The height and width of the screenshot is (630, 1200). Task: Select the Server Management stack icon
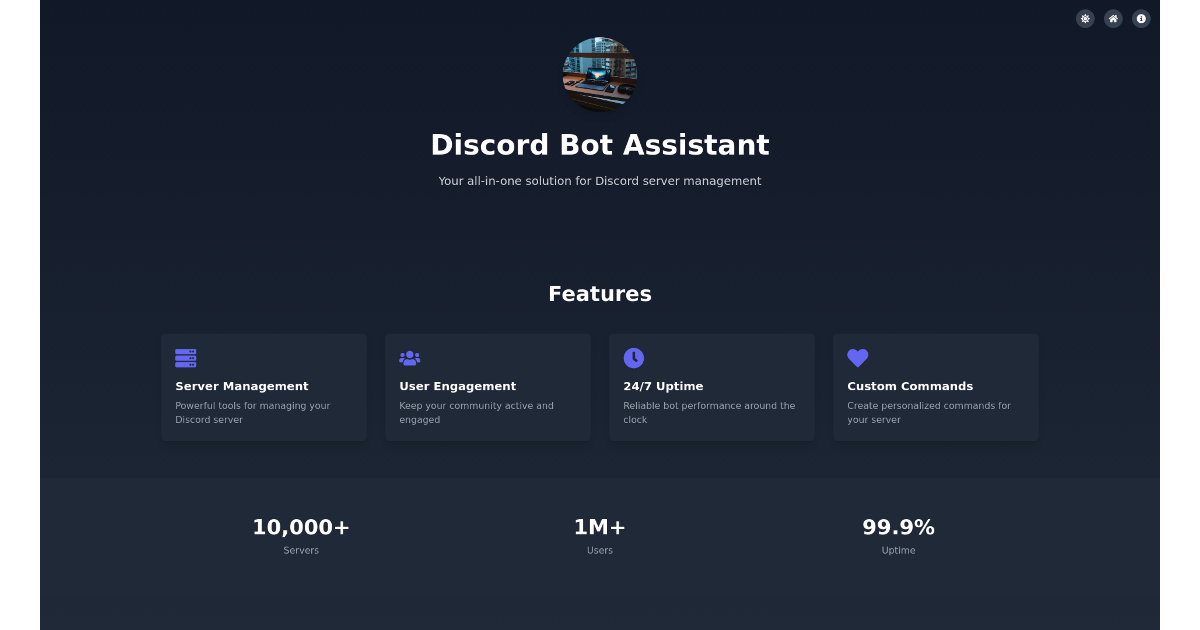click(185, 357)
